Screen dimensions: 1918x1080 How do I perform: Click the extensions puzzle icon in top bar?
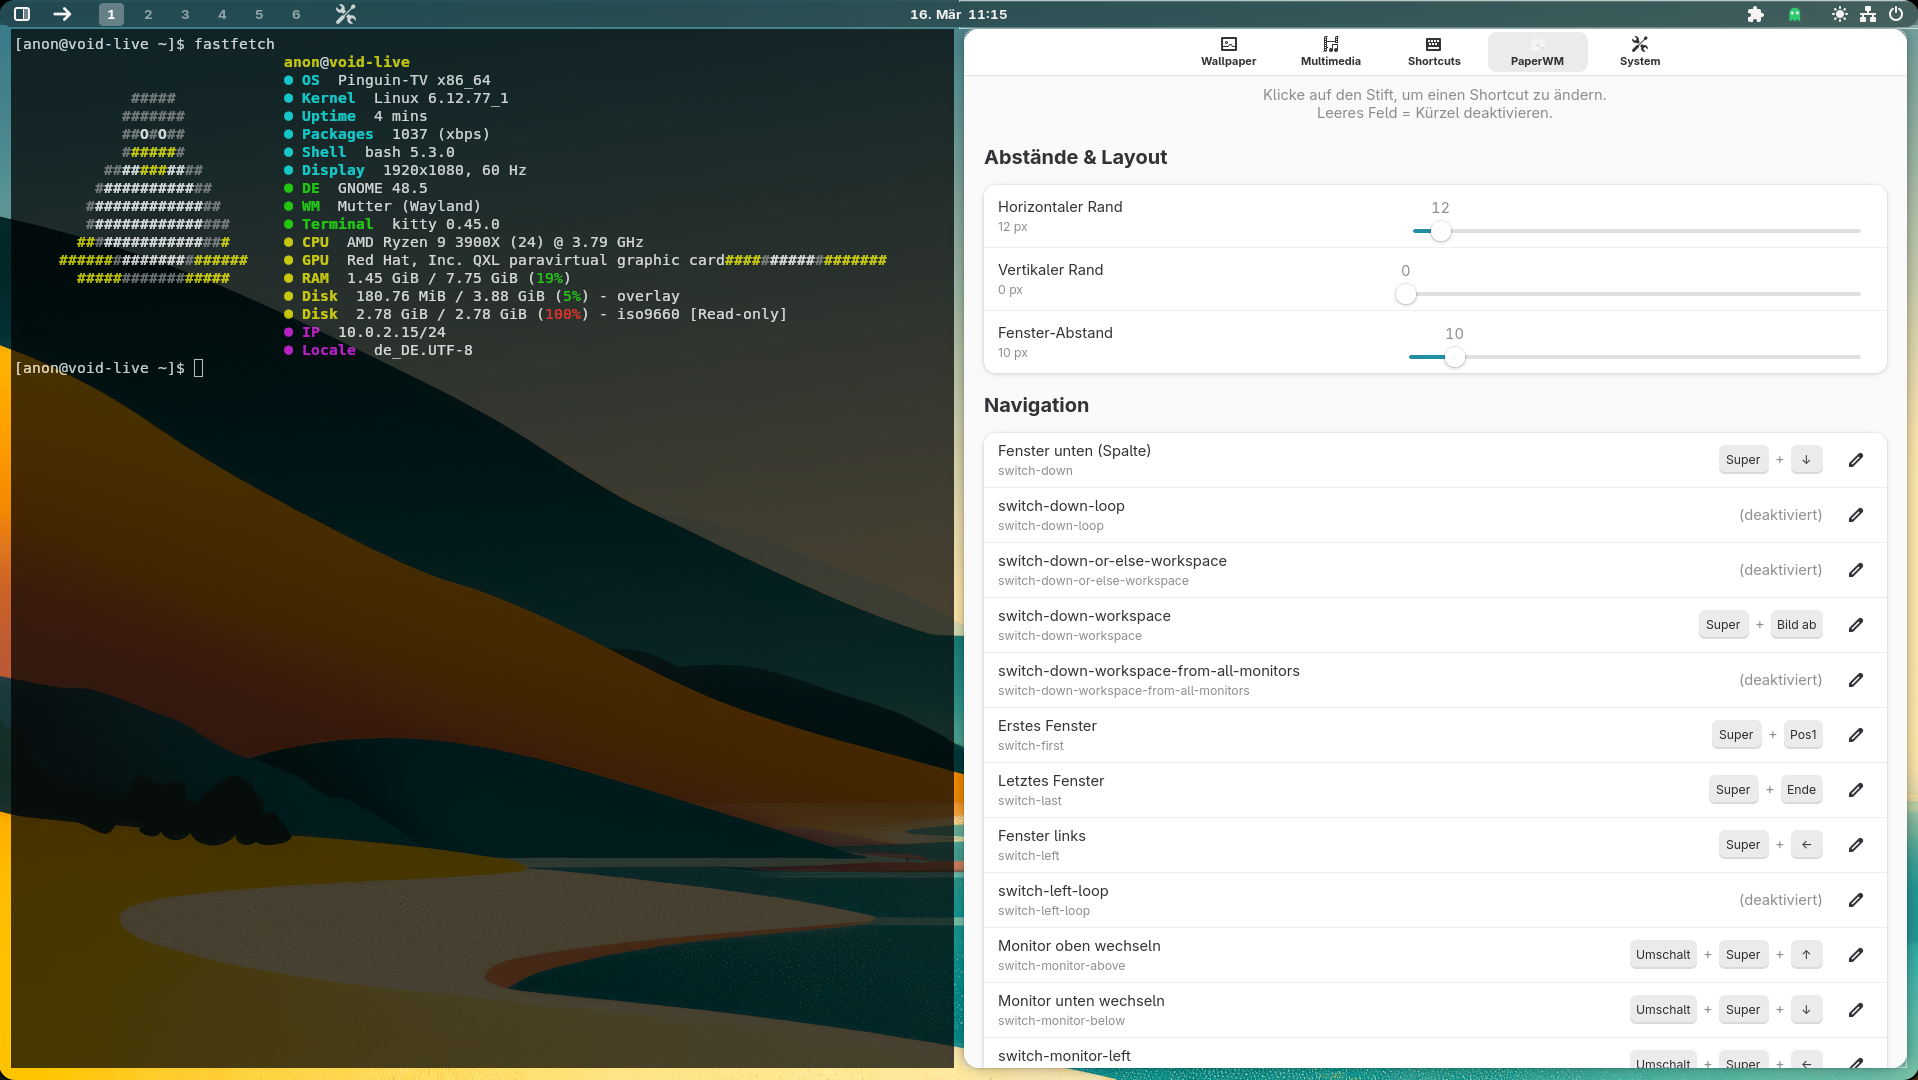pos(1755,14)
